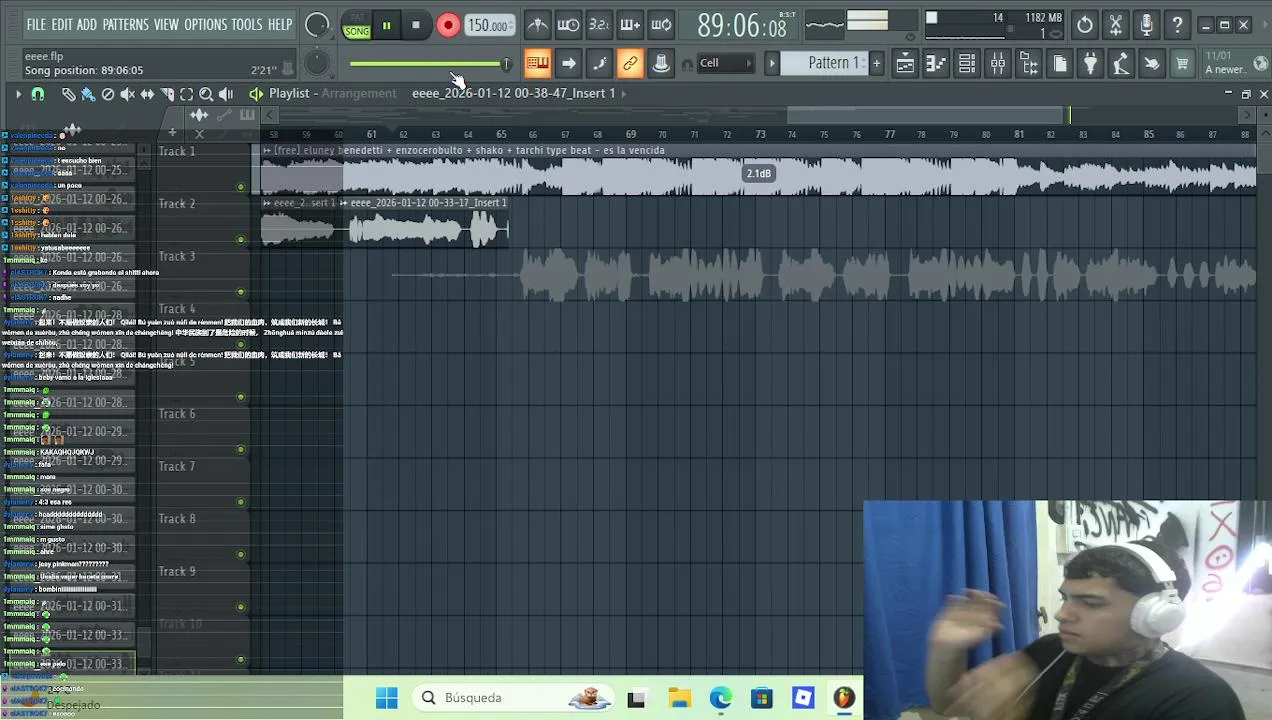Viewport: 1272px width, 720px height.
Task: Mute Track 6 via its green dot
Action: 240,449
